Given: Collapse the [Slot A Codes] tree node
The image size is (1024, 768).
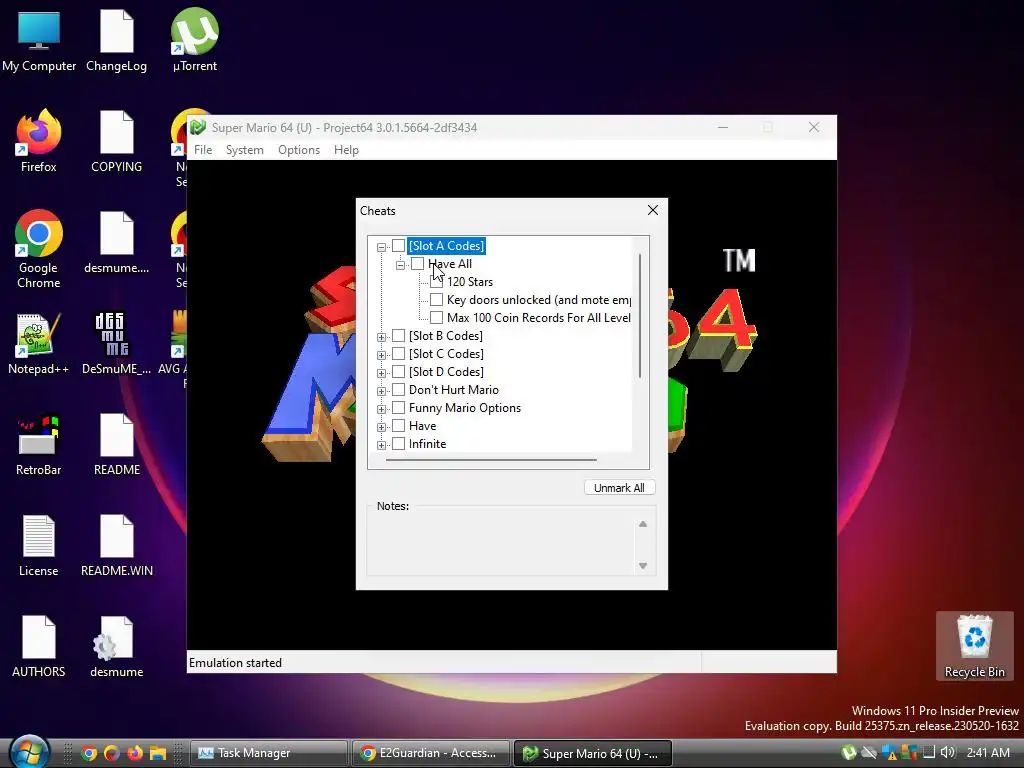Looking at the screenshot, I should coord(381,247).
